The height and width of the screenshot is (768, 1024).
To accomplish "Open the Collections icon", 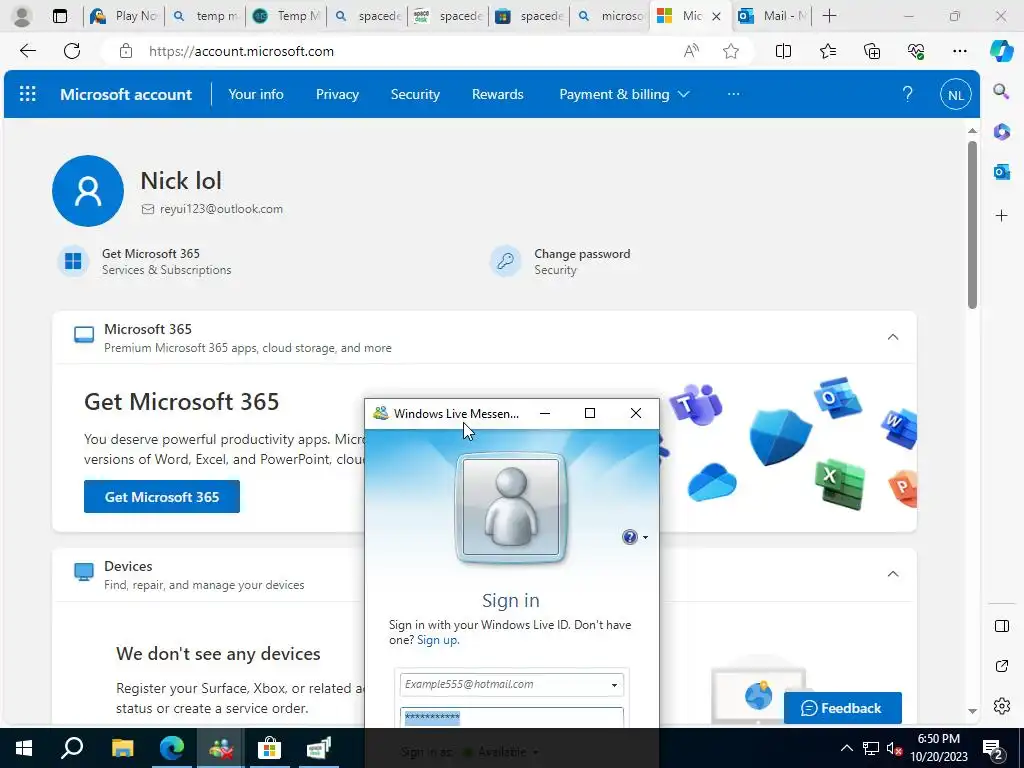I will point(872,51).
